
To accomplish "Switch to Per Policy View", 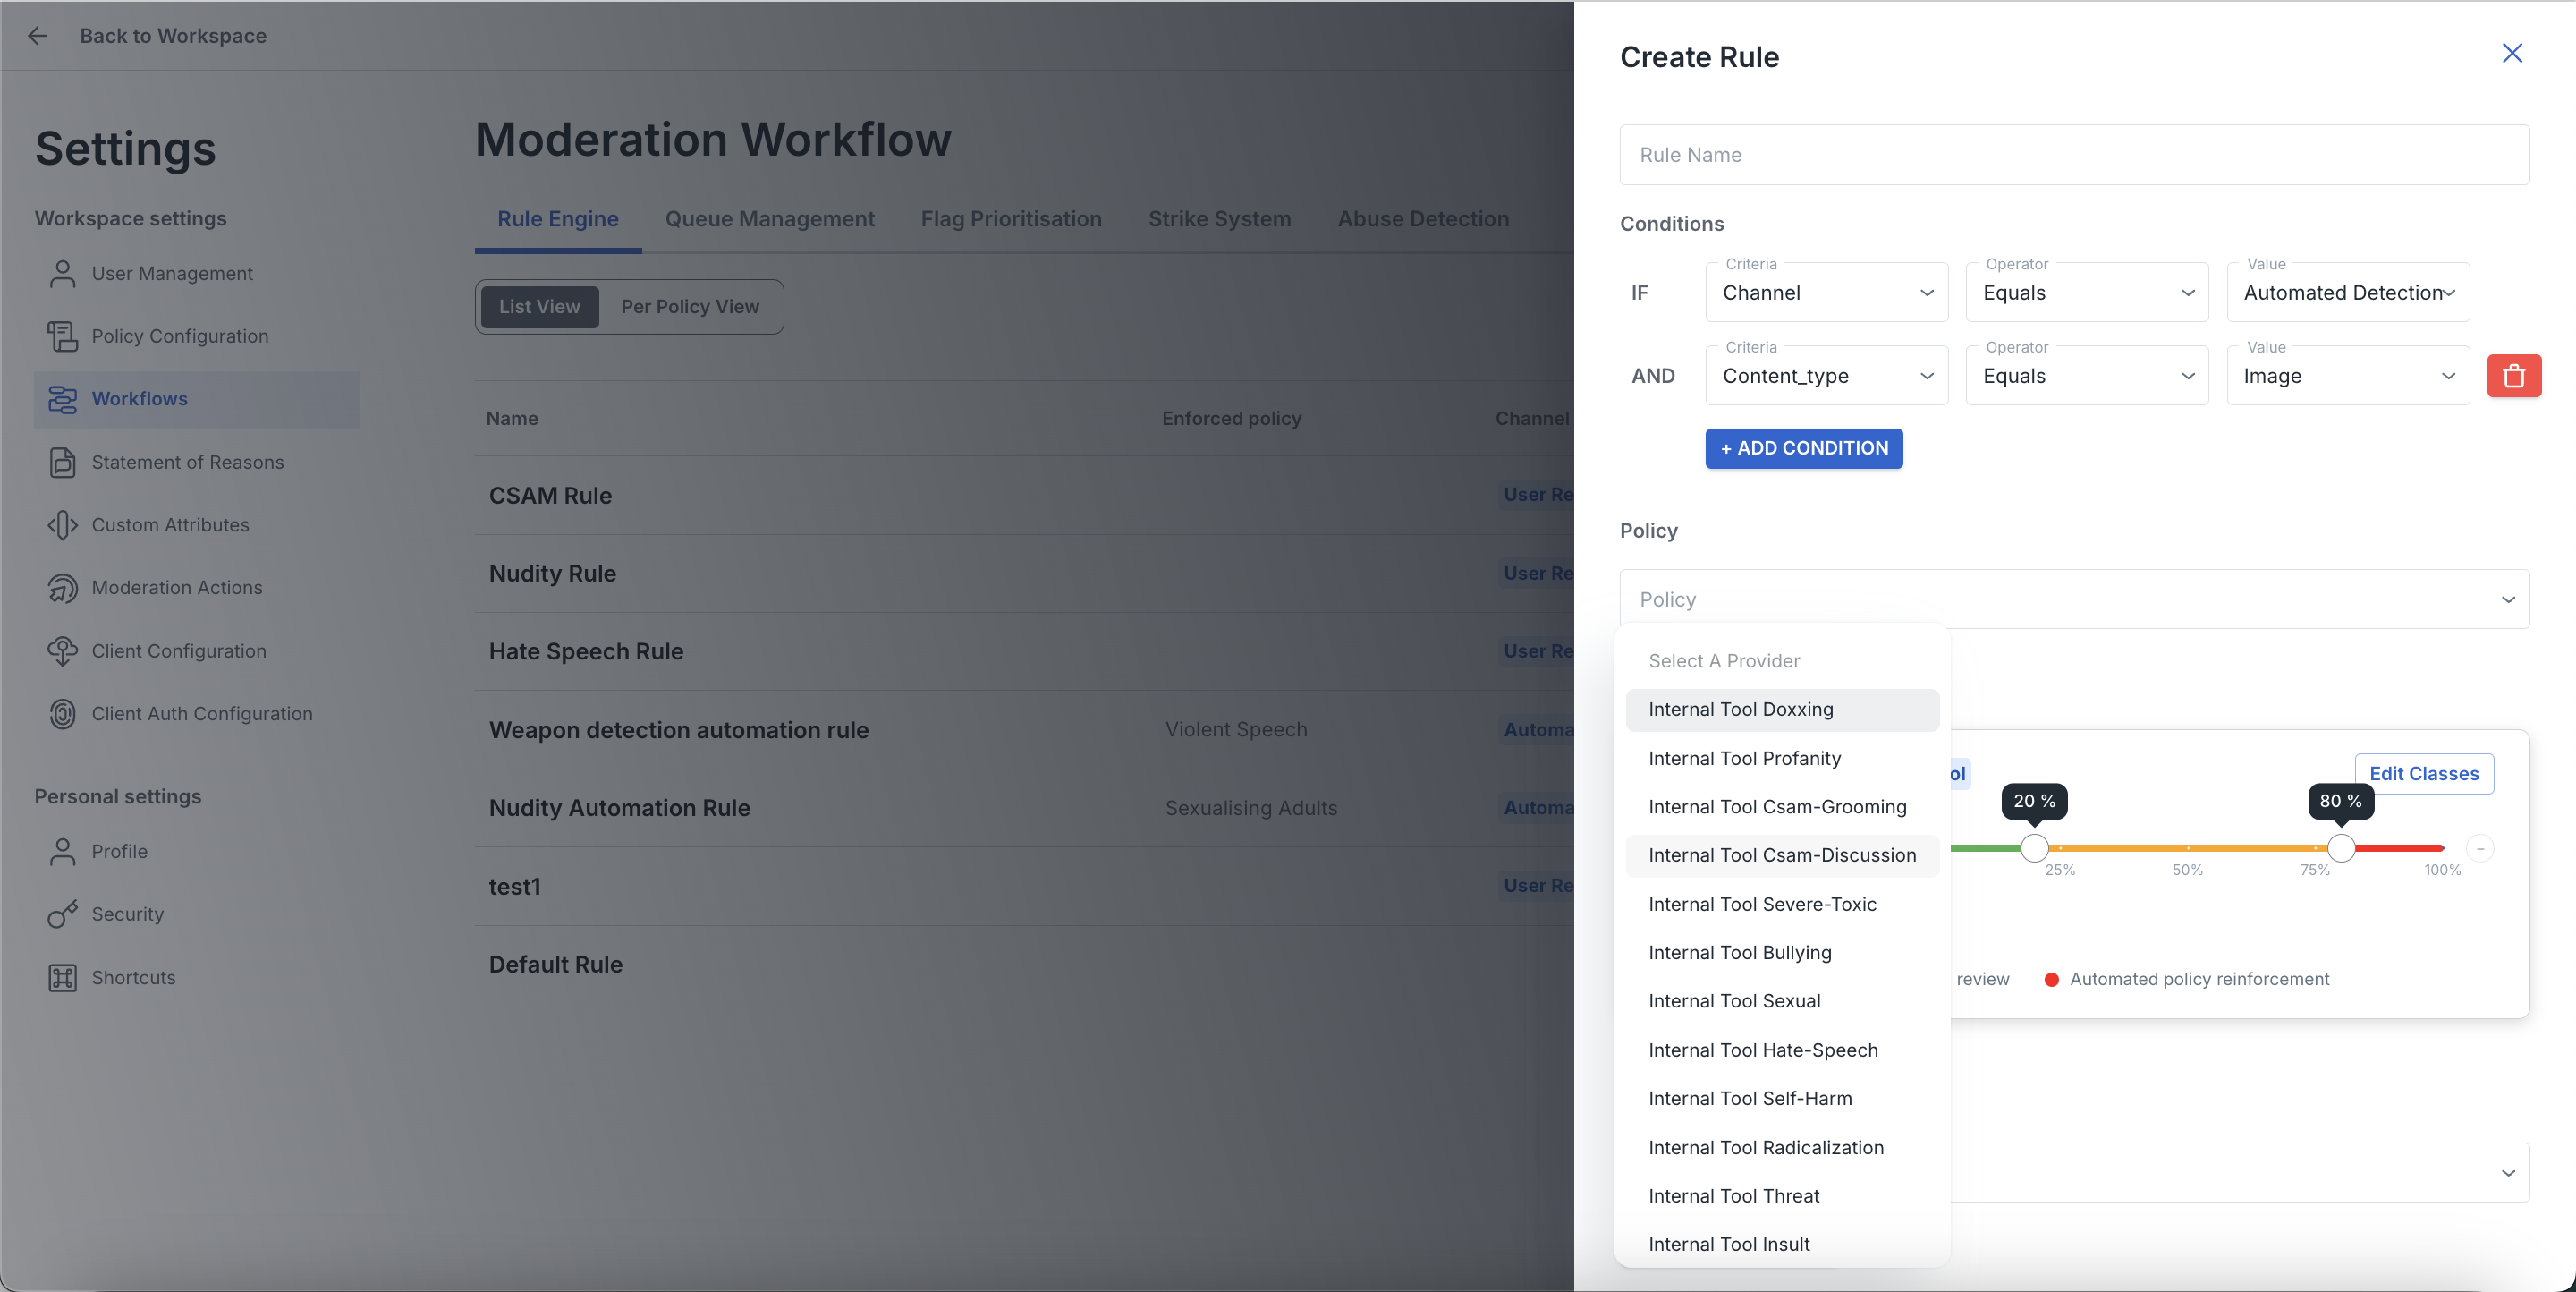I will [690, 307].
